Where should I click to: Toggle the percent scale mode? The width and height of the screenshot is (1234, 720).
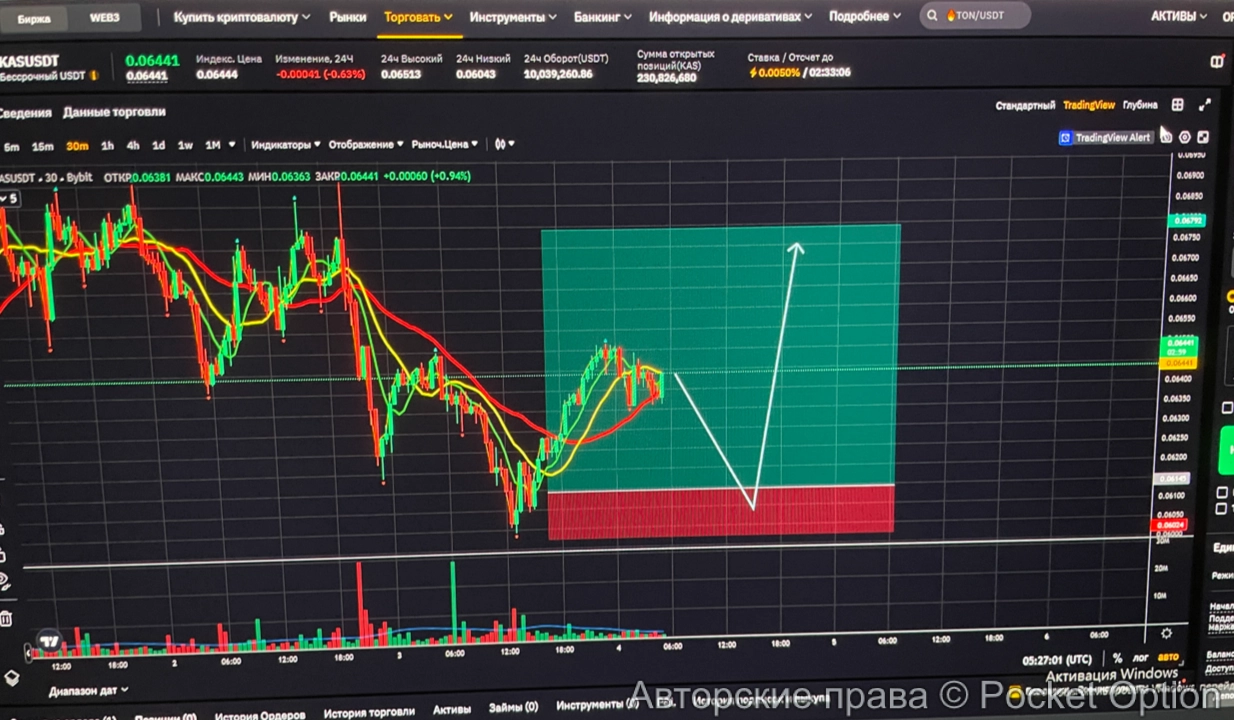[1117, 658]
